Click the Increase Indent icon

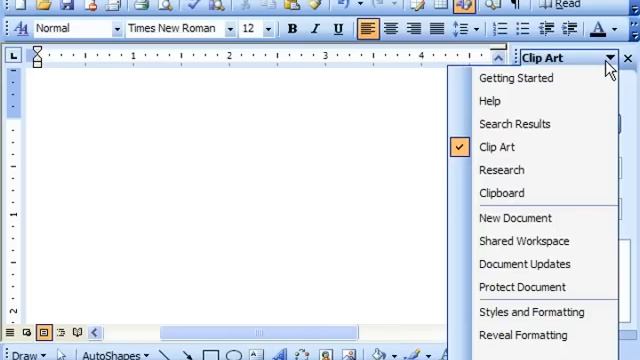pos(569,29)
